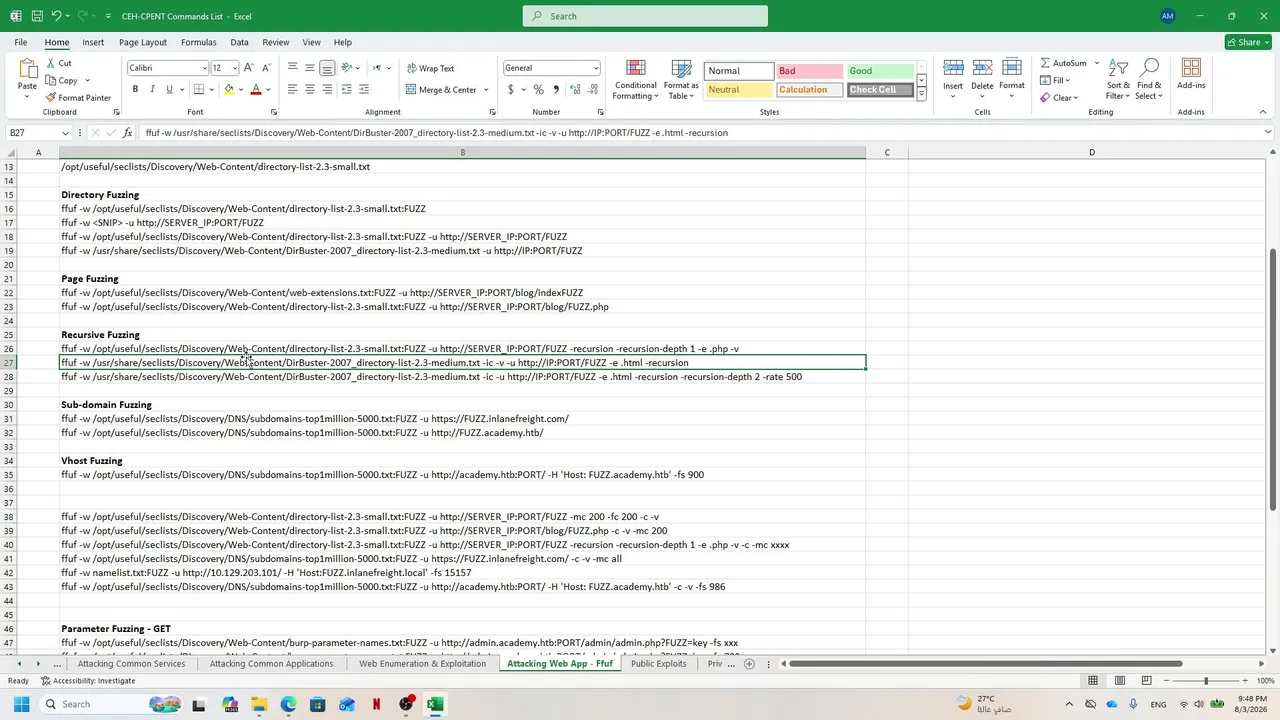This screenshot has height=720, width=1280.
Task: Switch to Page Break Preview view icon
Action: [x=1146, y=681]
